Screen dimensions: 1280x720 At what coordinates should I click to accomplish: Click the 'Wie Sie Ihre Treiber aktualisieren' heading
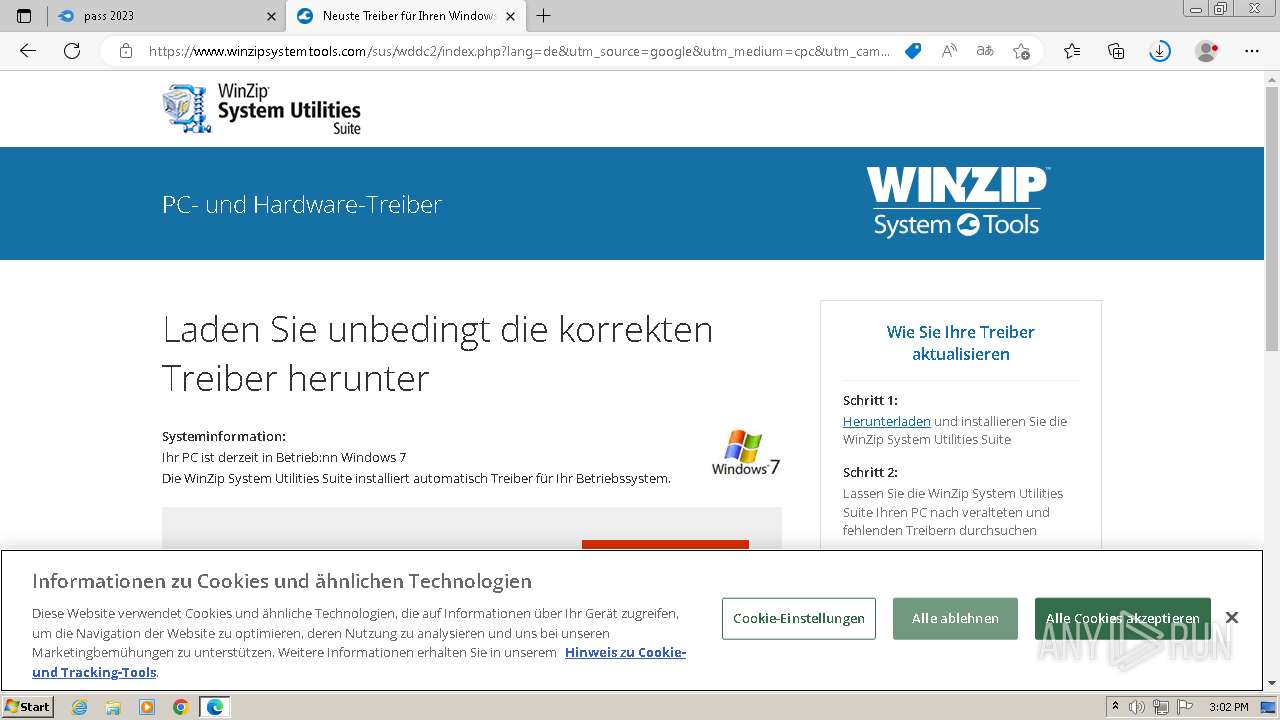(x=960, y=343)
